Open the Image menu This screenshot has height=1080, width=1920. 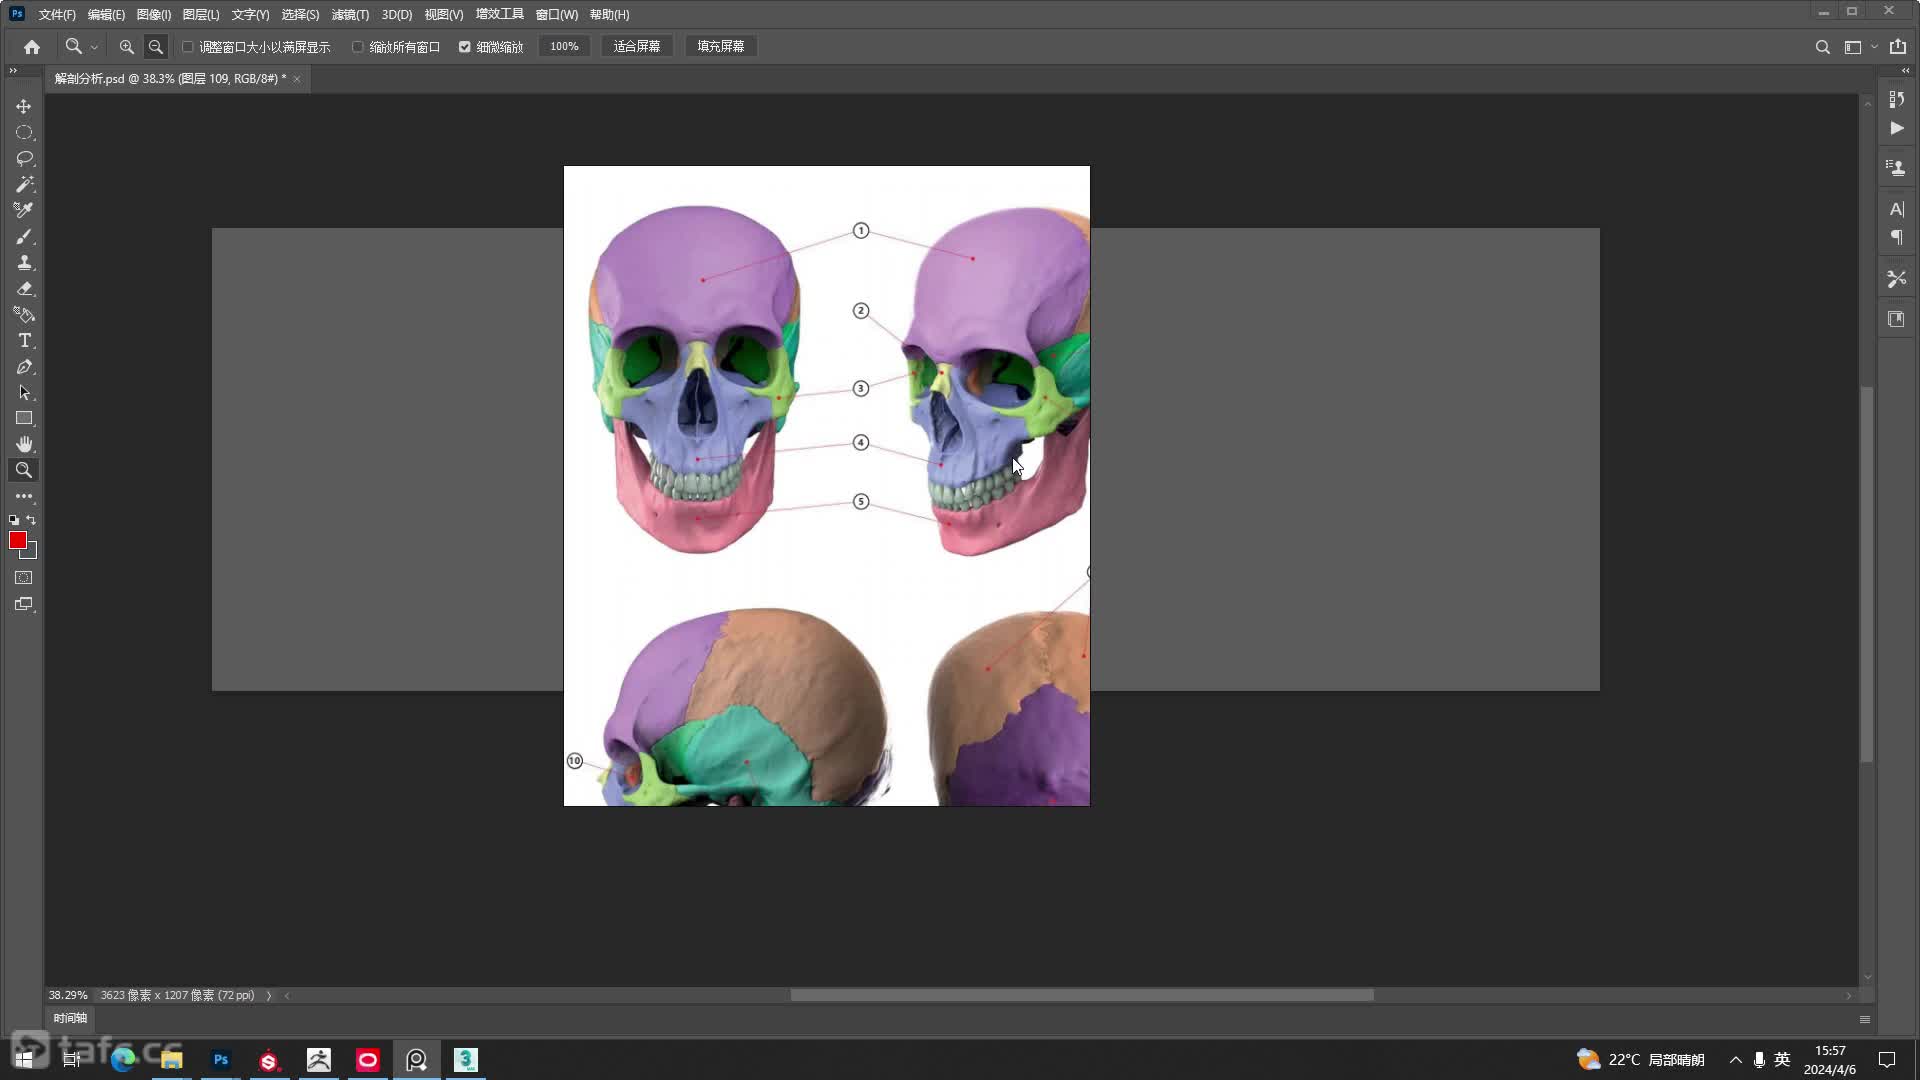(x=154, y=14)
